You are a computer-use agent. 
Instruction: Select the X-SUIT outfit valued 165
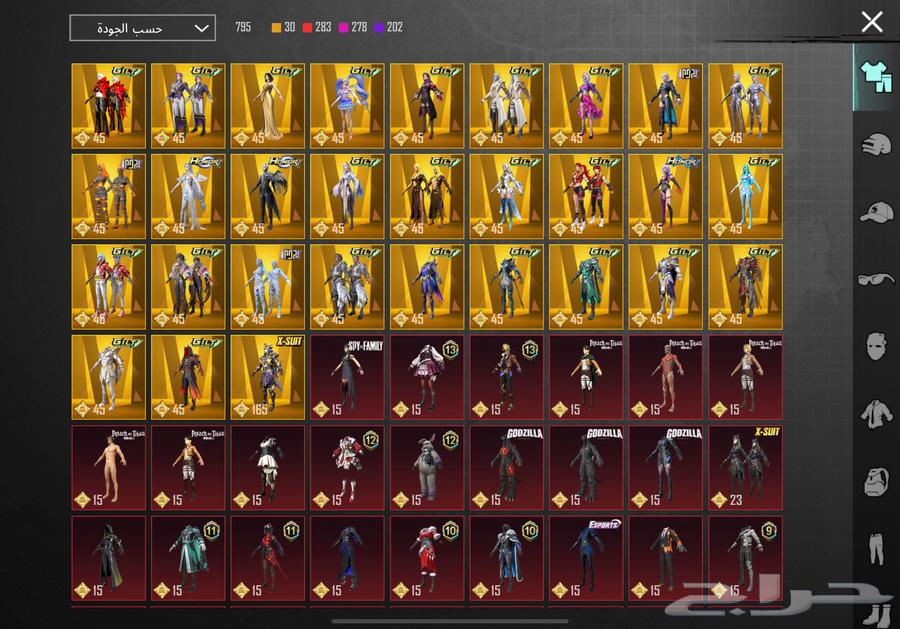pyautogui.click(x=268, y=378)
